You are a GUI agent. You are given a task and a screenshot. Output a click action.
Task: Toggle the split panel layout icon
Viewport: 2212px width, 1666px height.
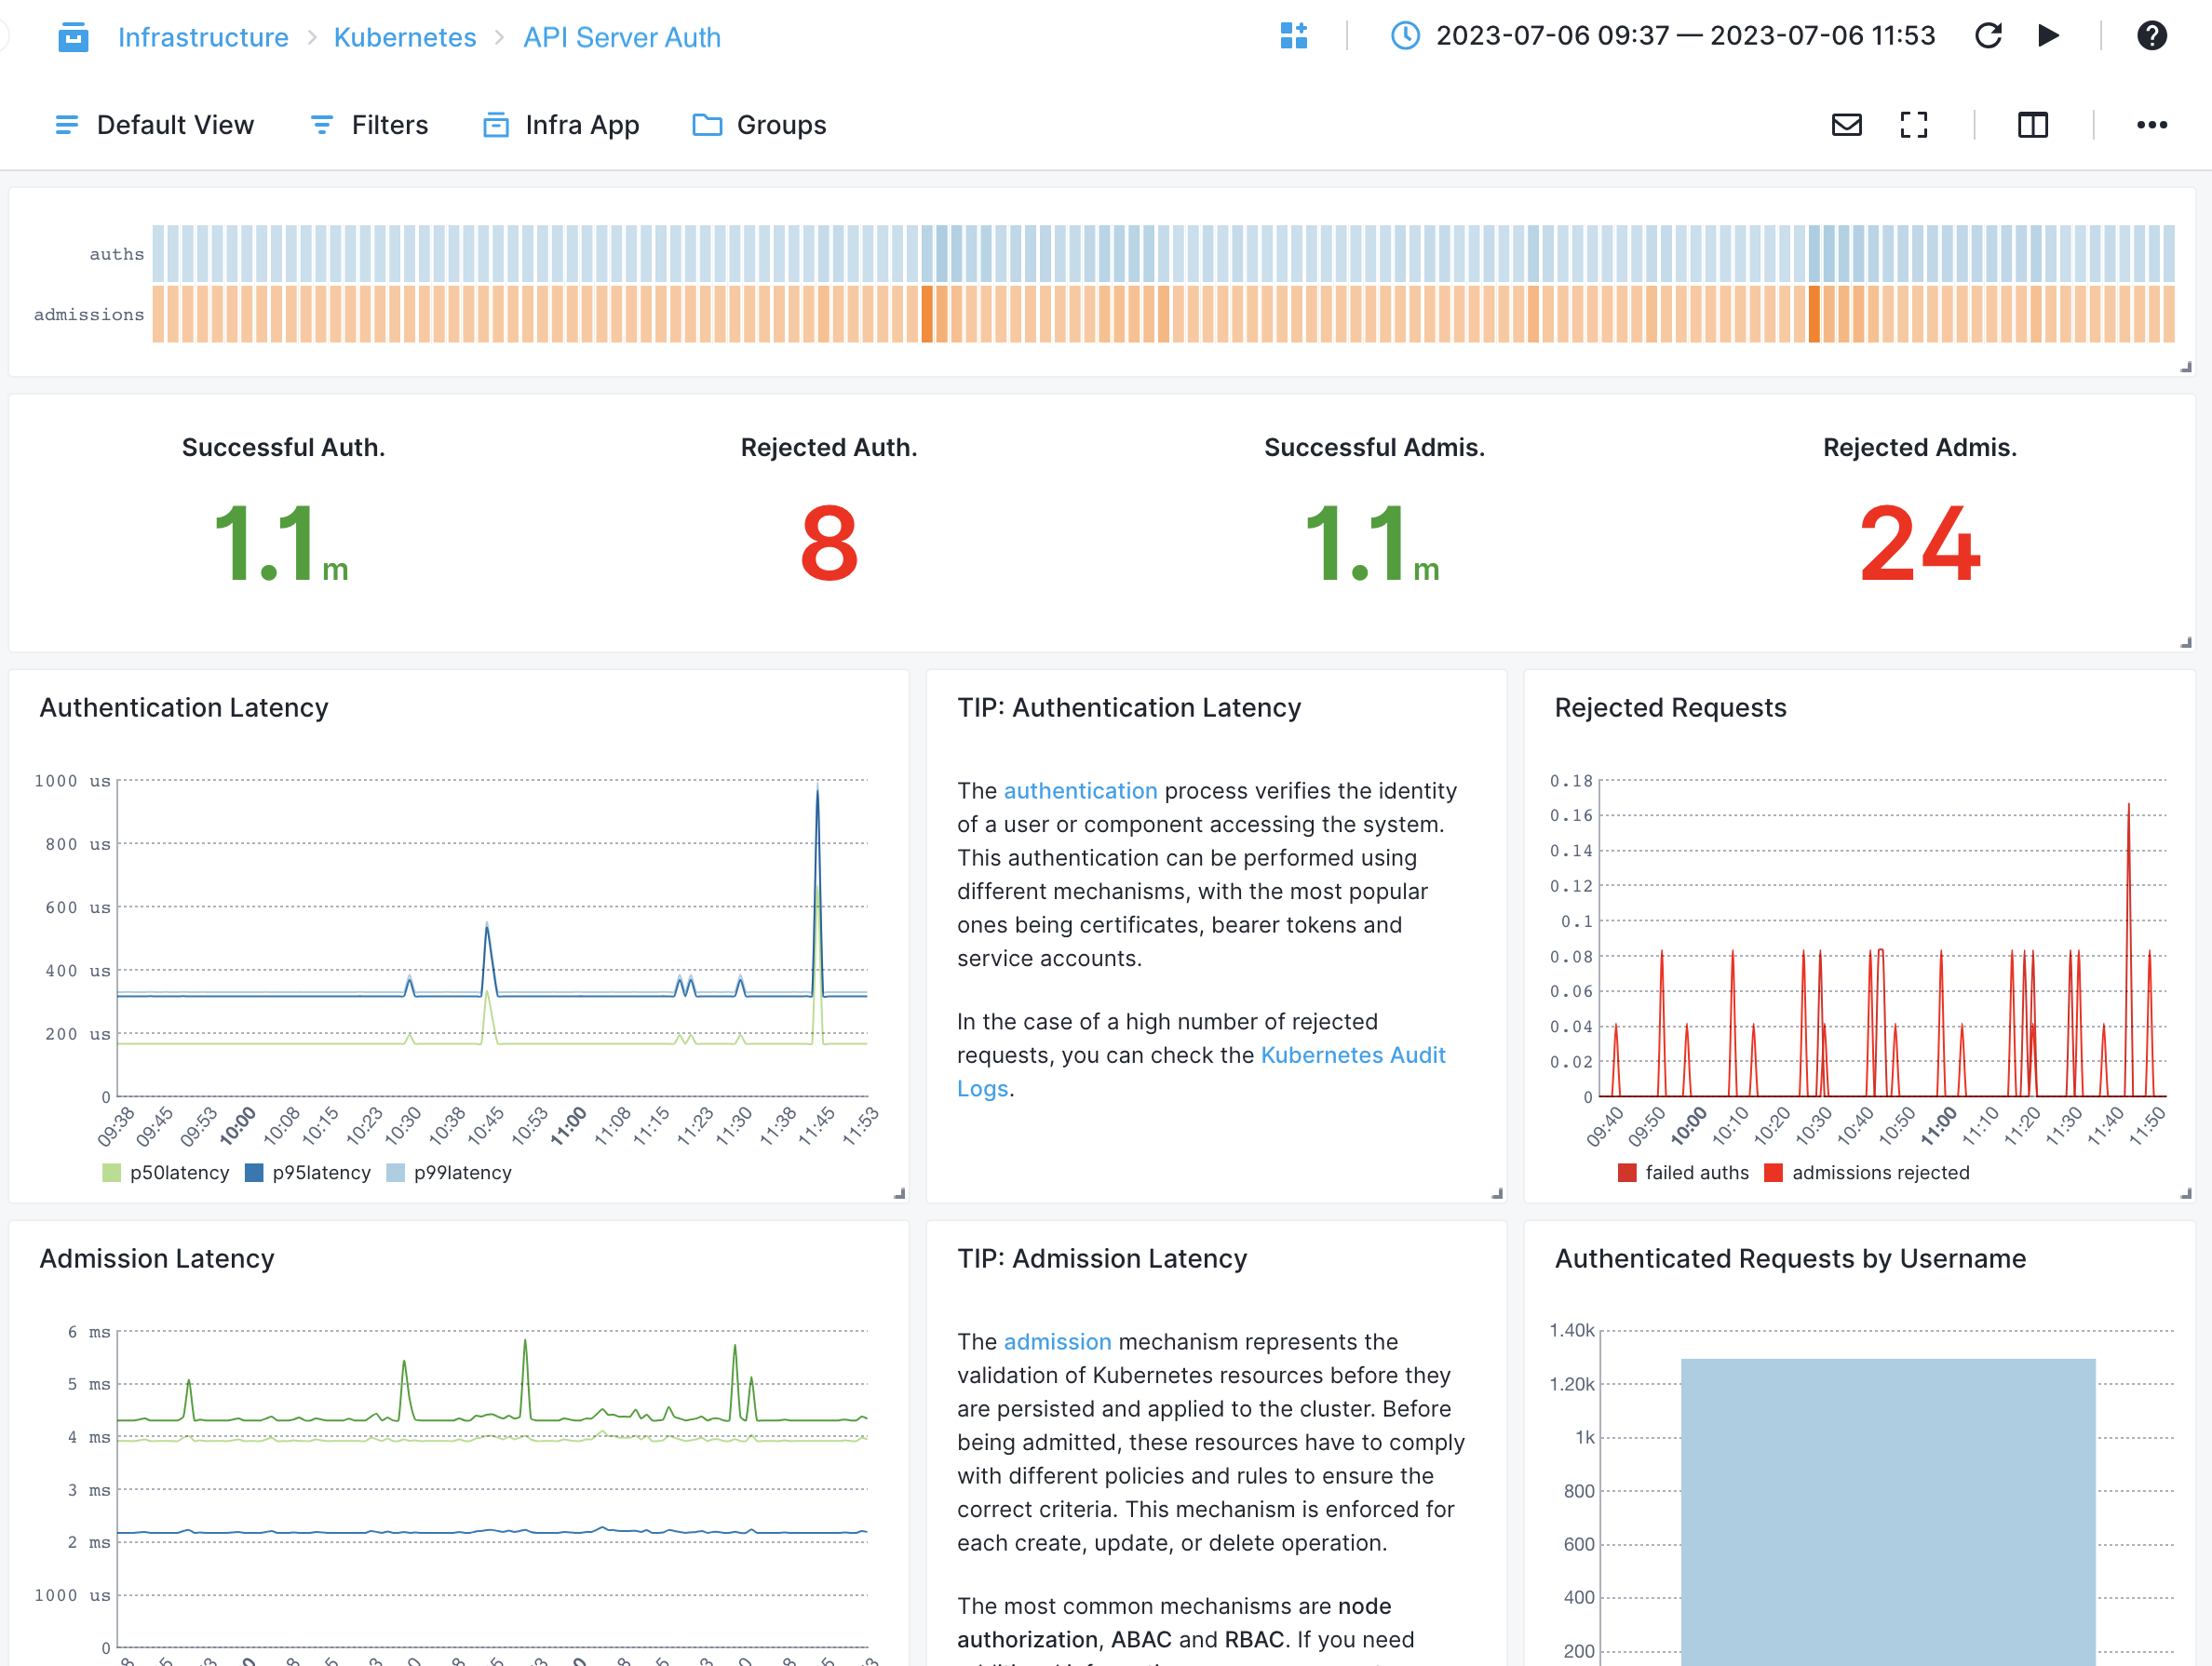pyautogui.click(x=2033, y=125)
